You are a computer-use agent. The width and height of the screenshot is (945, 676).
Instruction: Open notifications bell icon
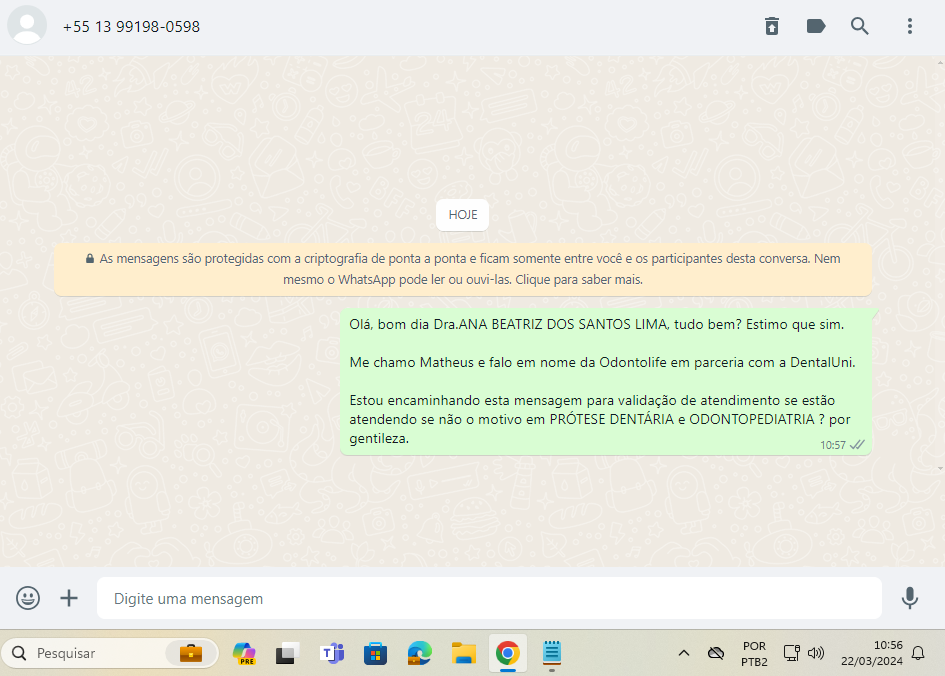click(x=918, y=653)
